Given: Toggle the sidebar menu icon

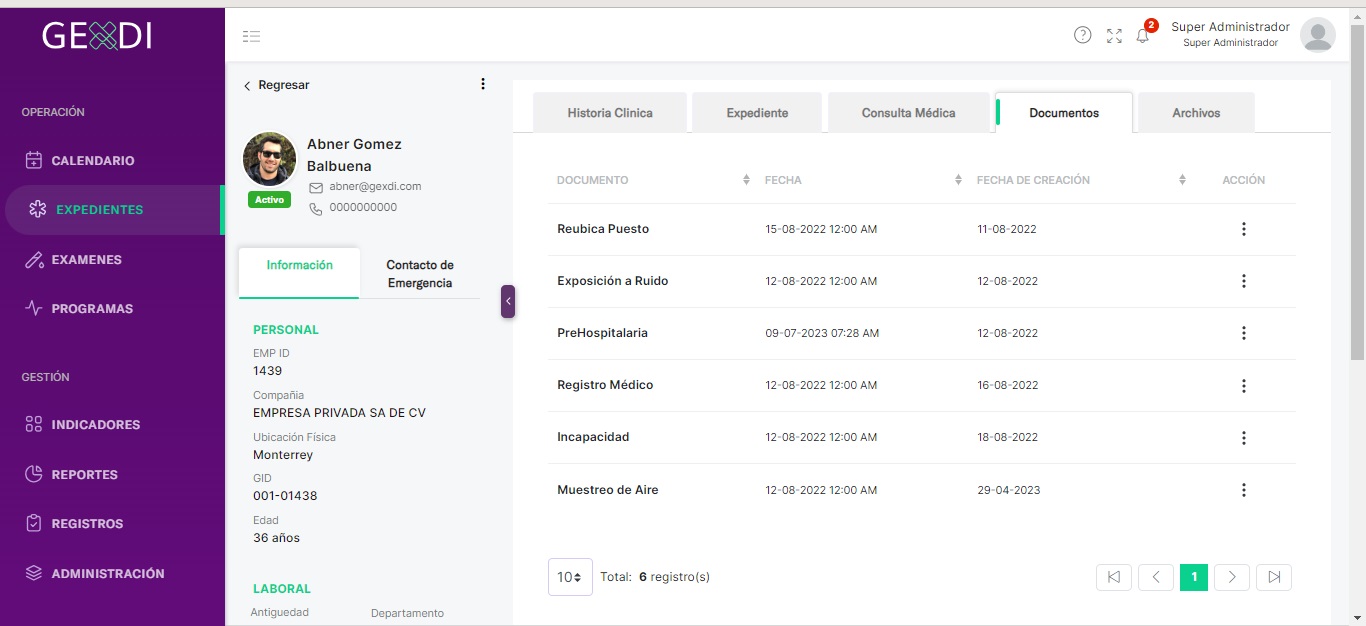Looking at the screenshot, I should coord(251,36).
